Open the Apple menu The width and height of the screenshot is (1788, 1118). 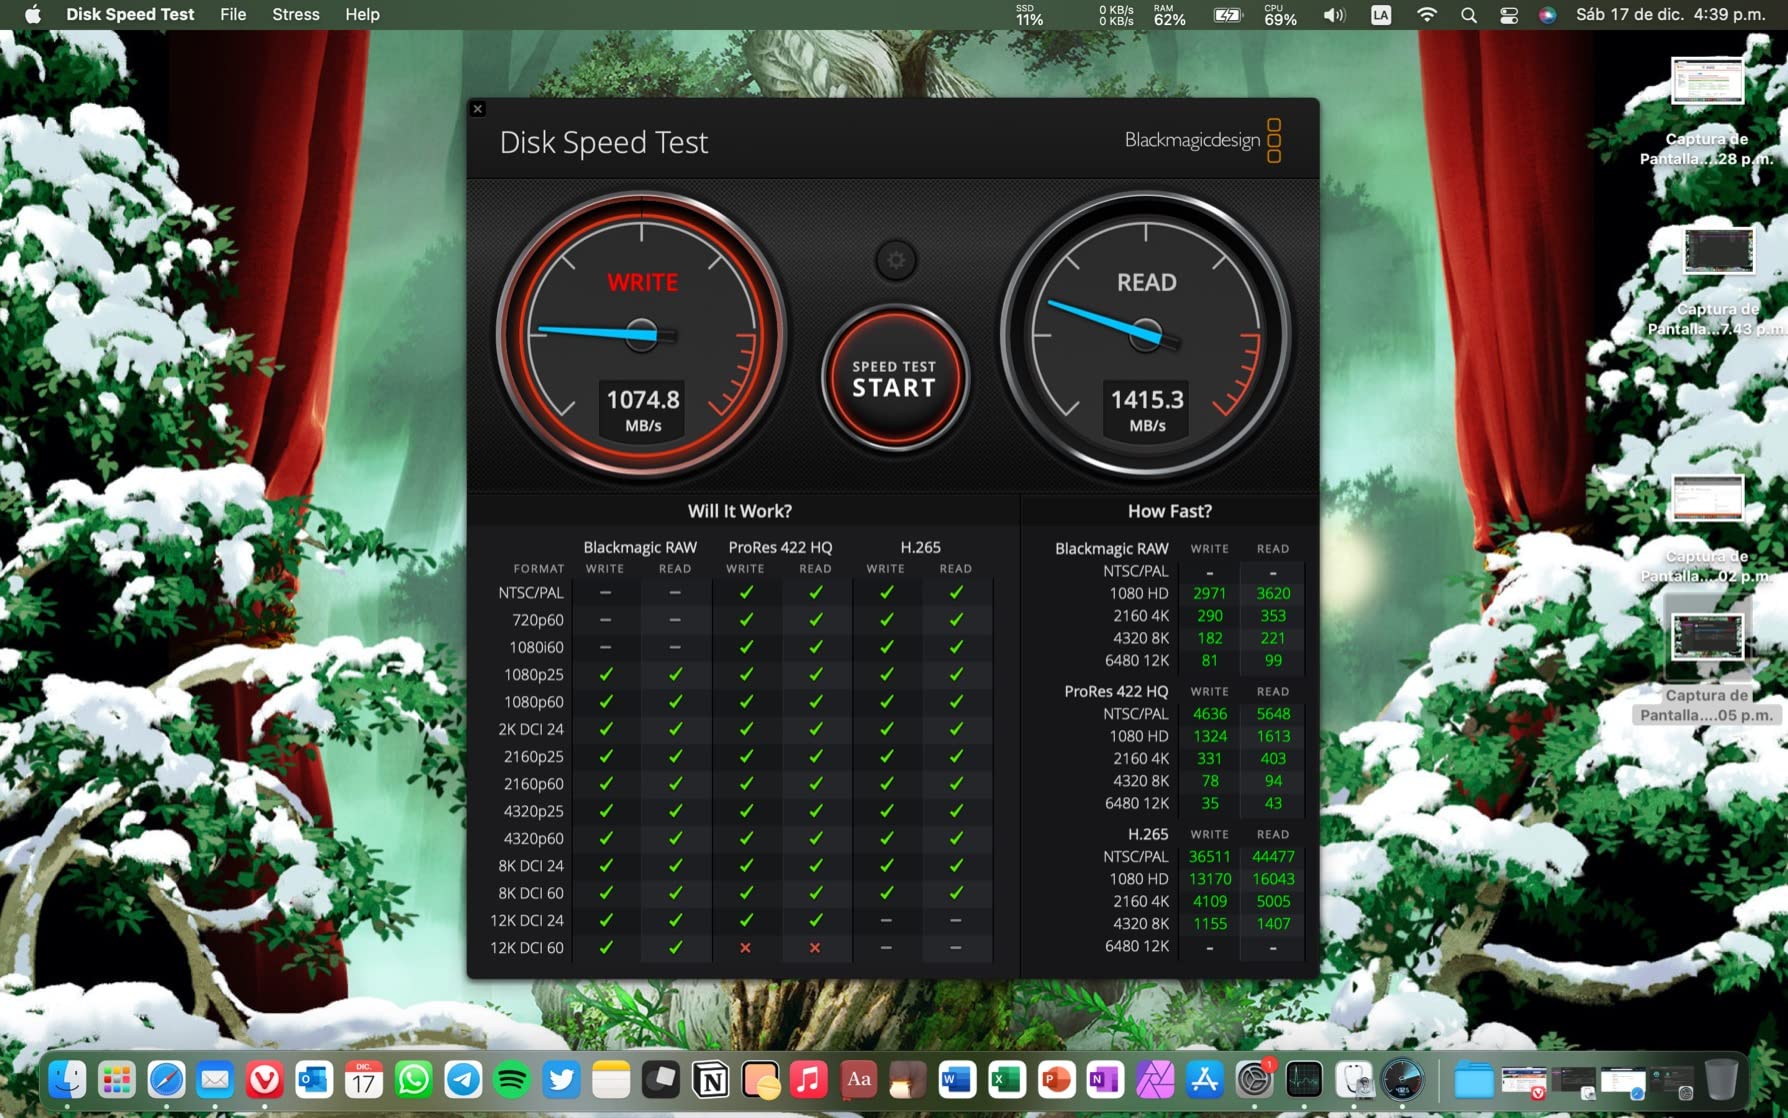tap(32, 14)
